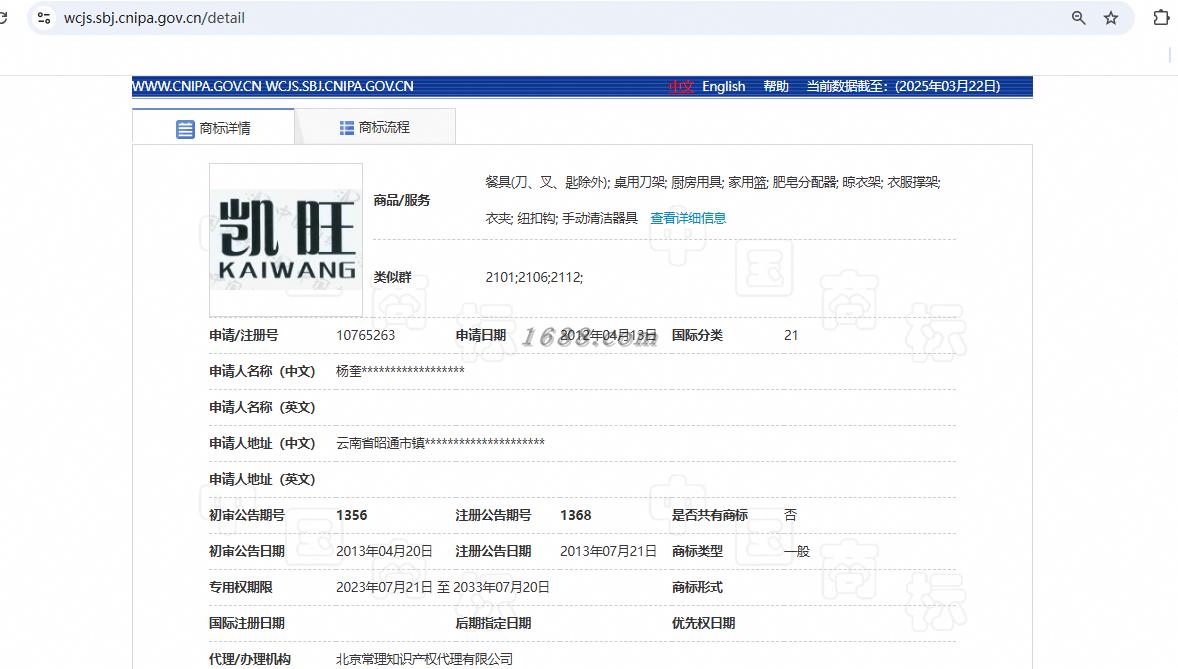Click the 优先权日期 label
This screenshot has height=669, width=1178.
pyautogui.click(x=703, y=623)
